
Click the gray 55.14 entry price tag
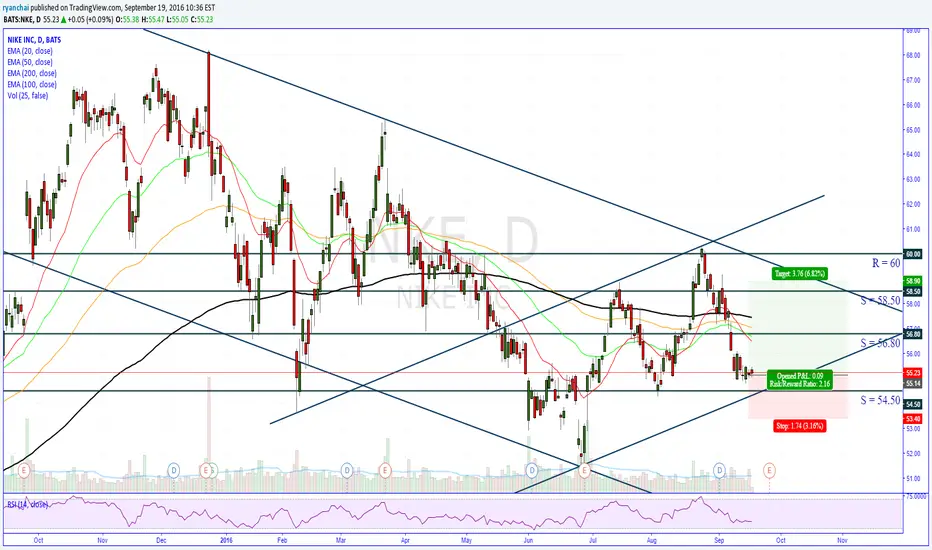pyautogui.click(x=912, y=384)
